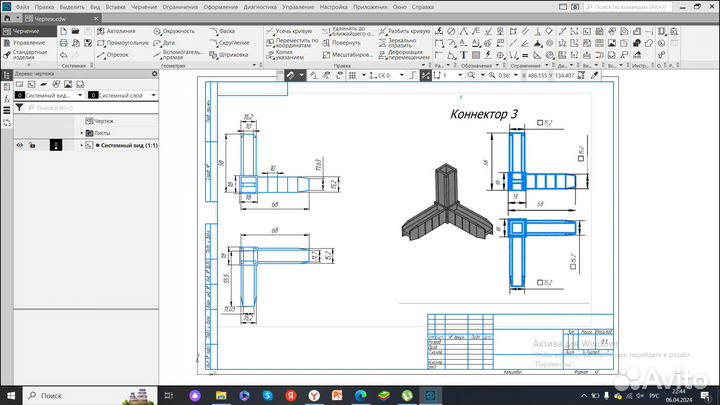This screenshot has height=405, width=720.
Task: Toggle lock icon of Системный вид
Action: click(33, 145)
